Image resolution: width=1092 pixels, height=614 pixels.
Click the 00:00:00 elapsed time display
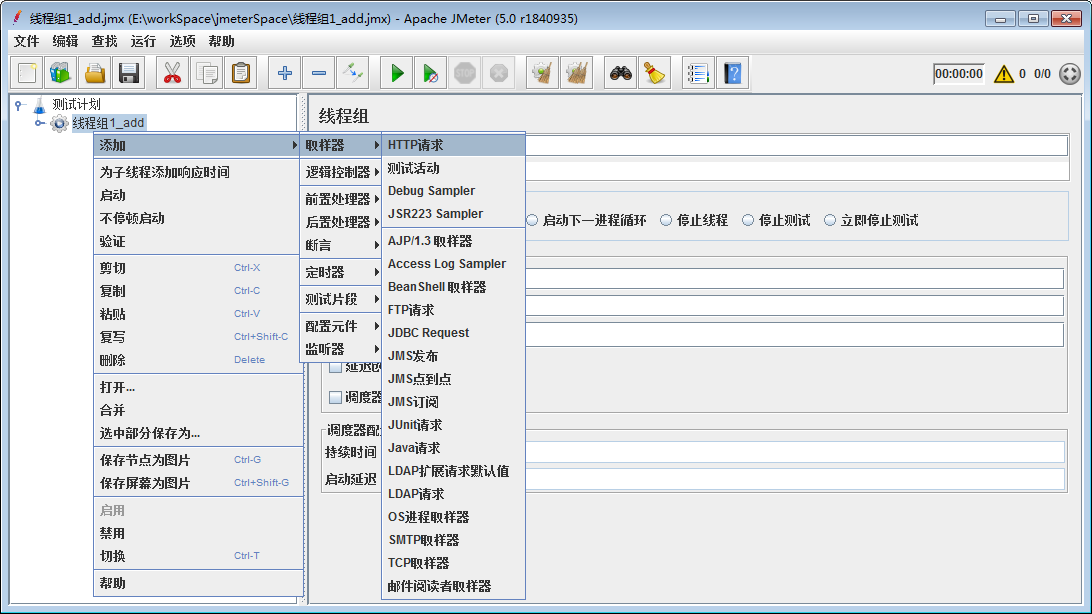click(x=959, y=74)
